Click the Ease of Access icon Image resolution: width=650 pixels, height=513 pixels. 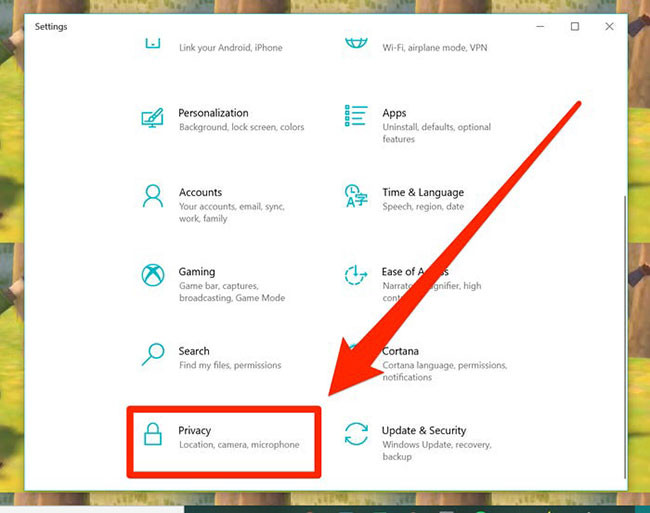356,274
